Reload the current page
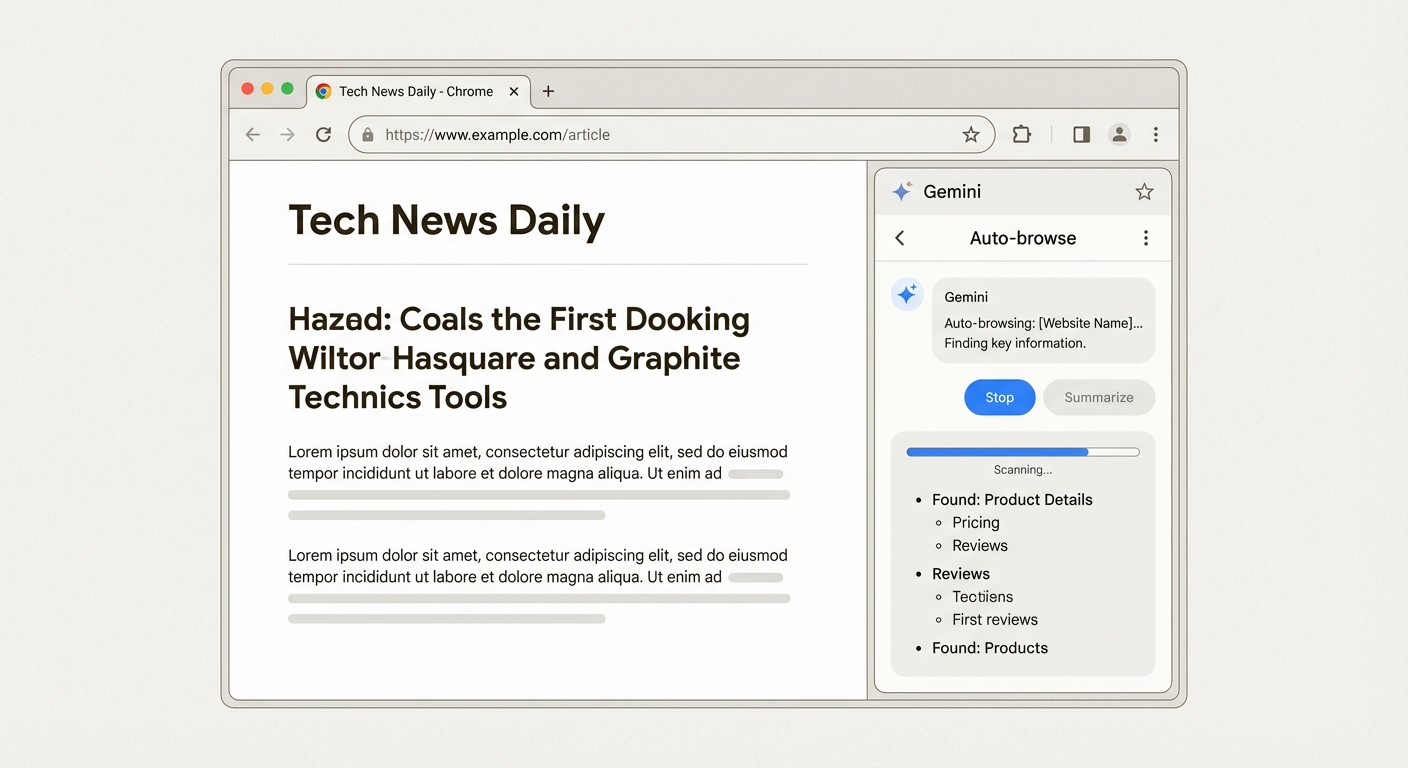Viewport: 1408px width, 768px height. pos(323,135)
